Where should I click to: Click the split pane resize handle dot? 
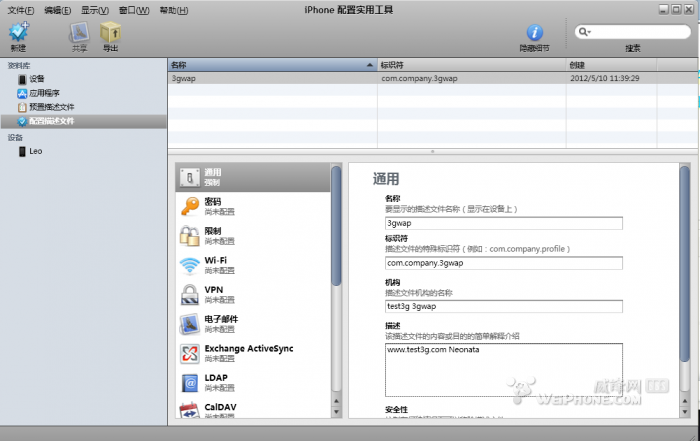(x=432, y=152)
